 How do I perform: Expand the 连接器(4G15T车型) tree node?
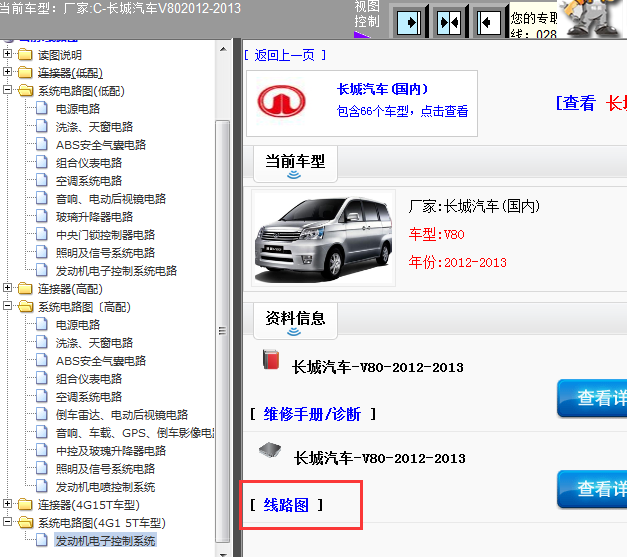[x=7, y=503]
